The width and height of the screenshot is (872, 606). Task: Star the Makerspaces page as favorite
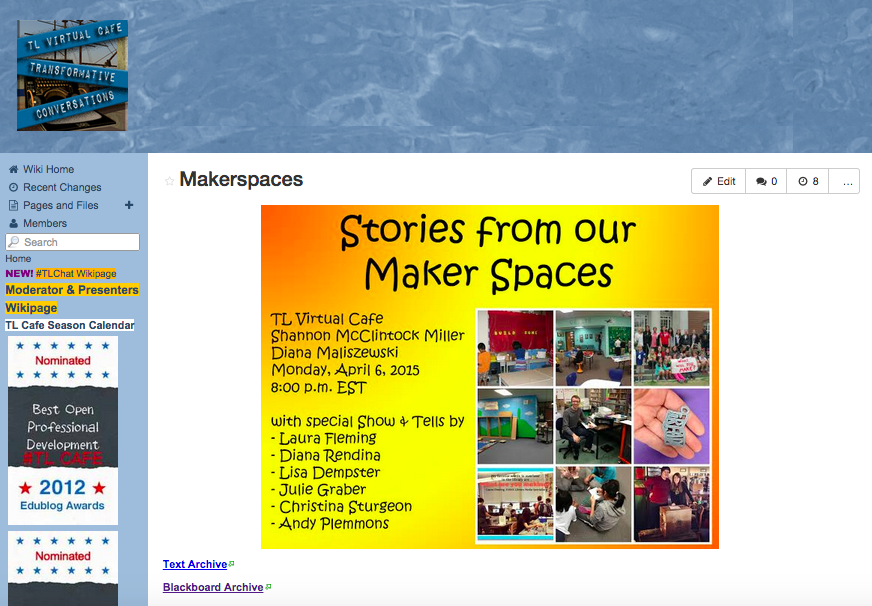(170, 181)
